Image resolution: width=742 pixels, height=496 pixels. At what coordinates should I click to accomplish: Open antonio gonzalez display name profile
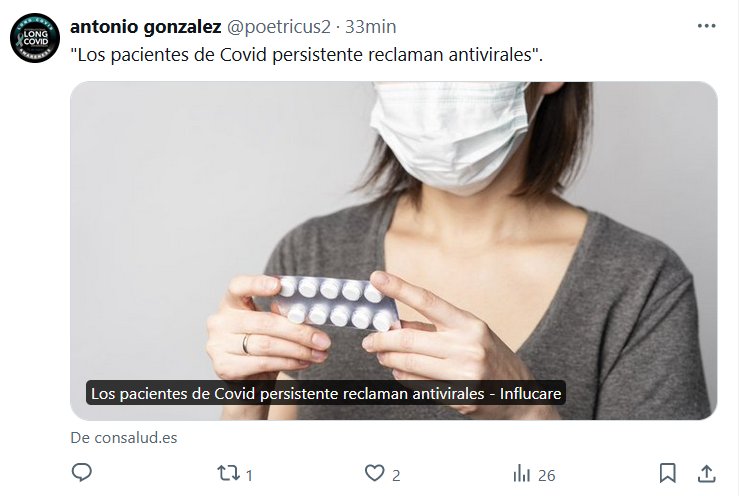tap(146, 27)
